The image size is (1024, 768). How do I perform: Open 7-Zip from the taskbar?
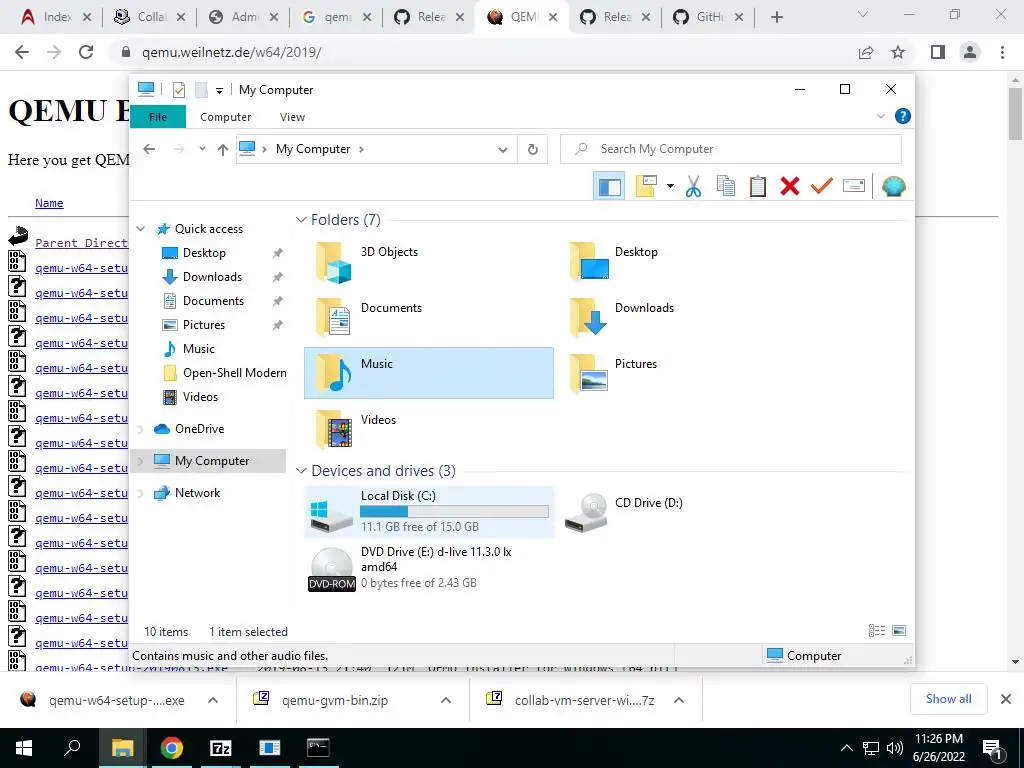pyautogui.click(x=220, y=748)
